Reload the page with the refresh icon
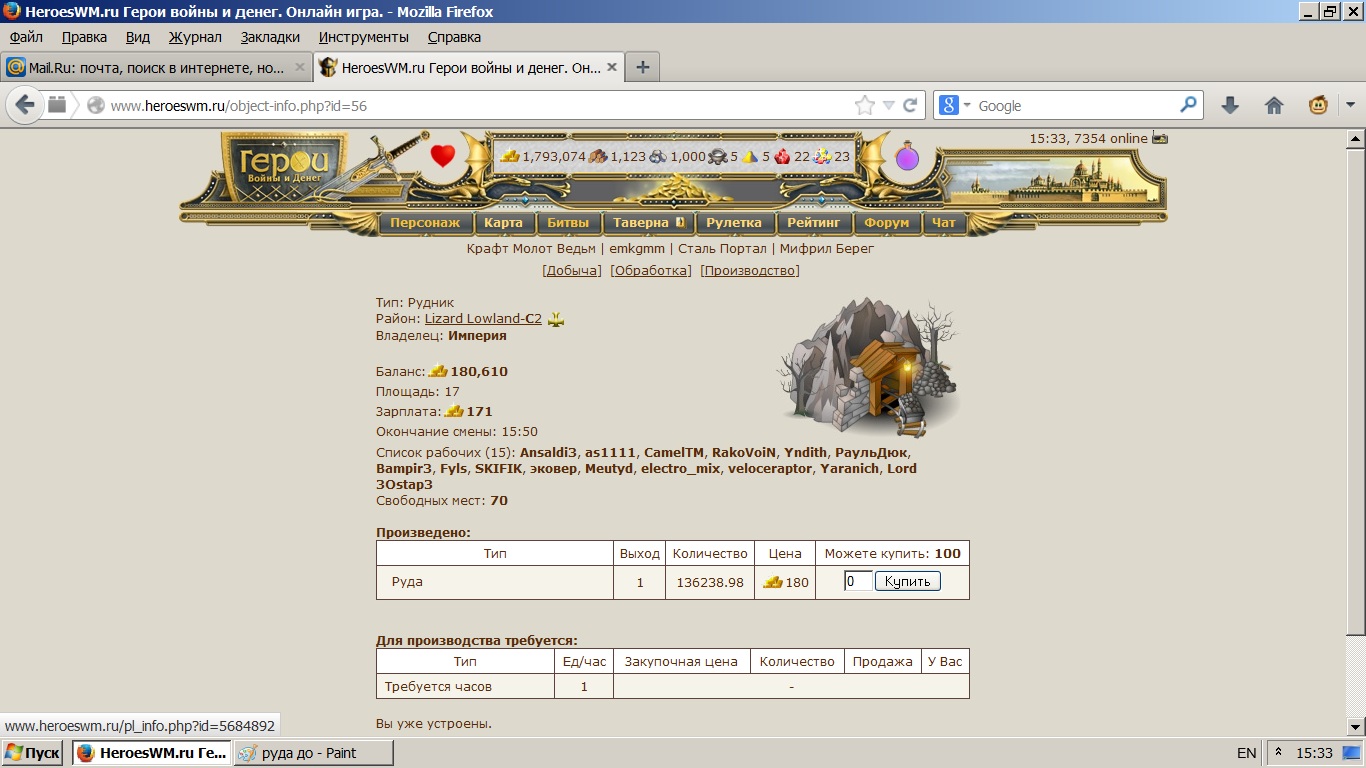Viewport: 1366px width, 768px height. coord(910,105)
